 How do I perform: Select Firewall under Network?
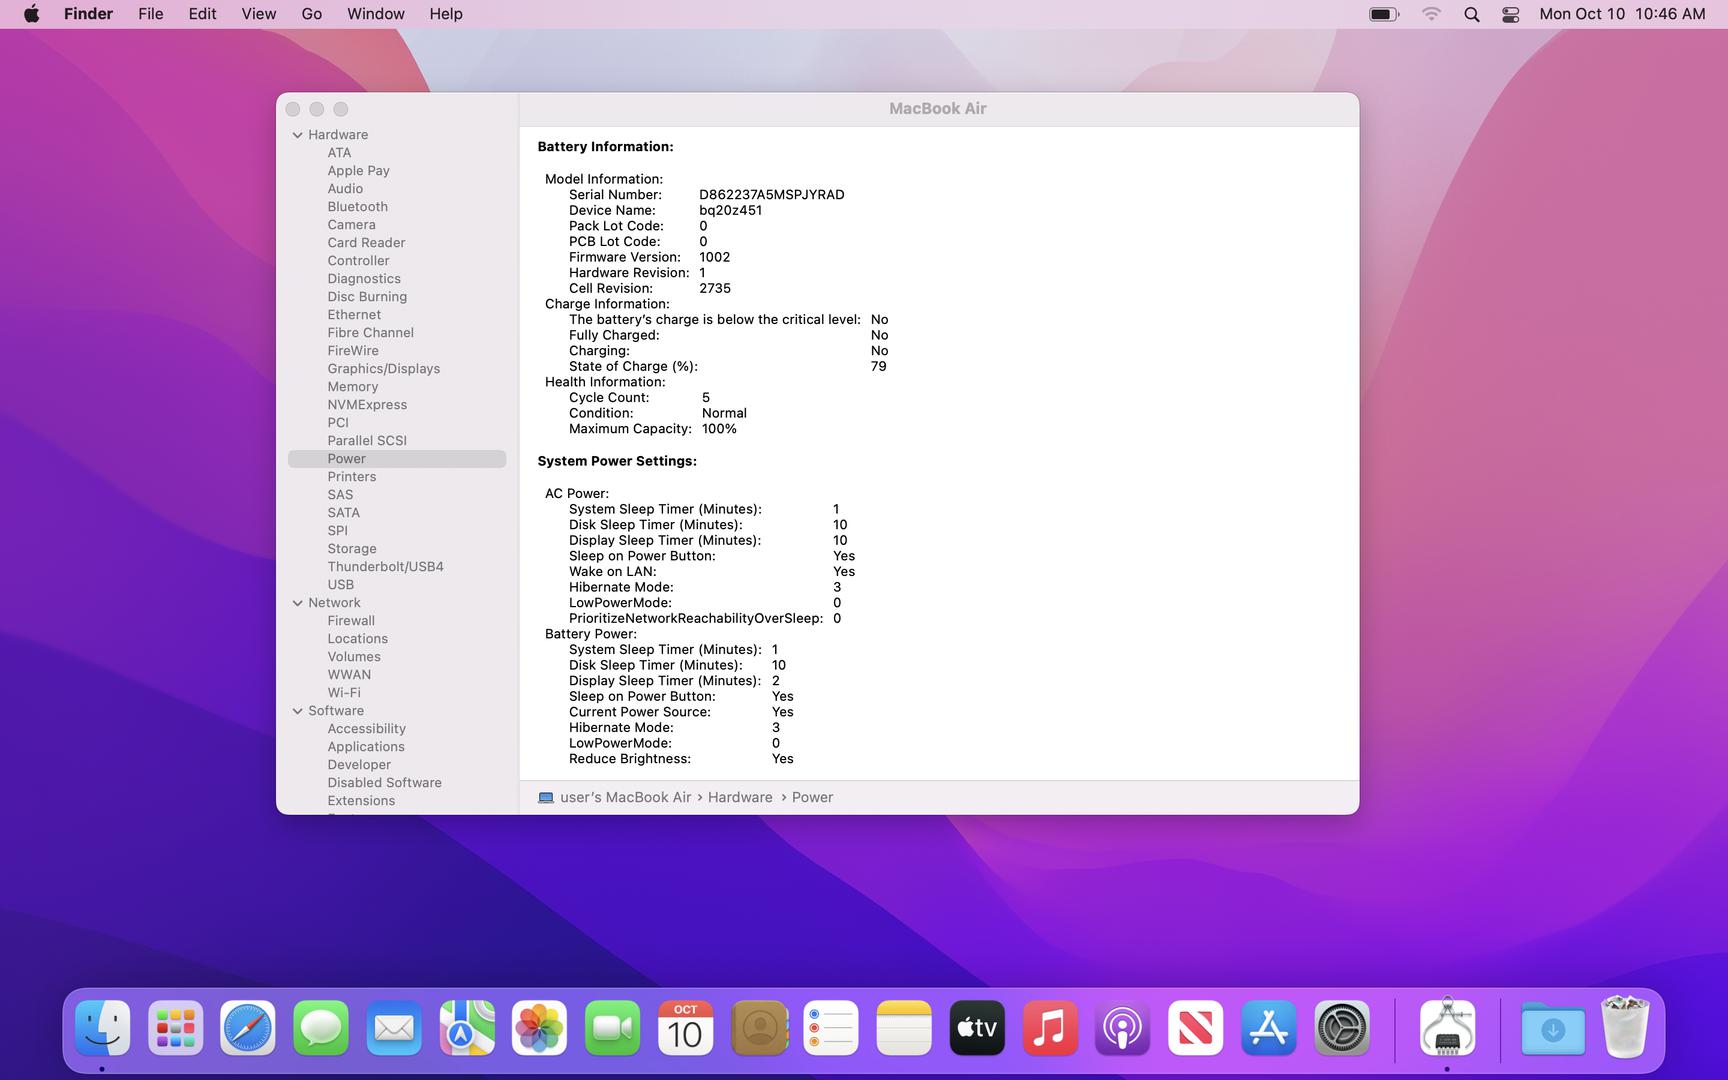(x=351, y=621)
